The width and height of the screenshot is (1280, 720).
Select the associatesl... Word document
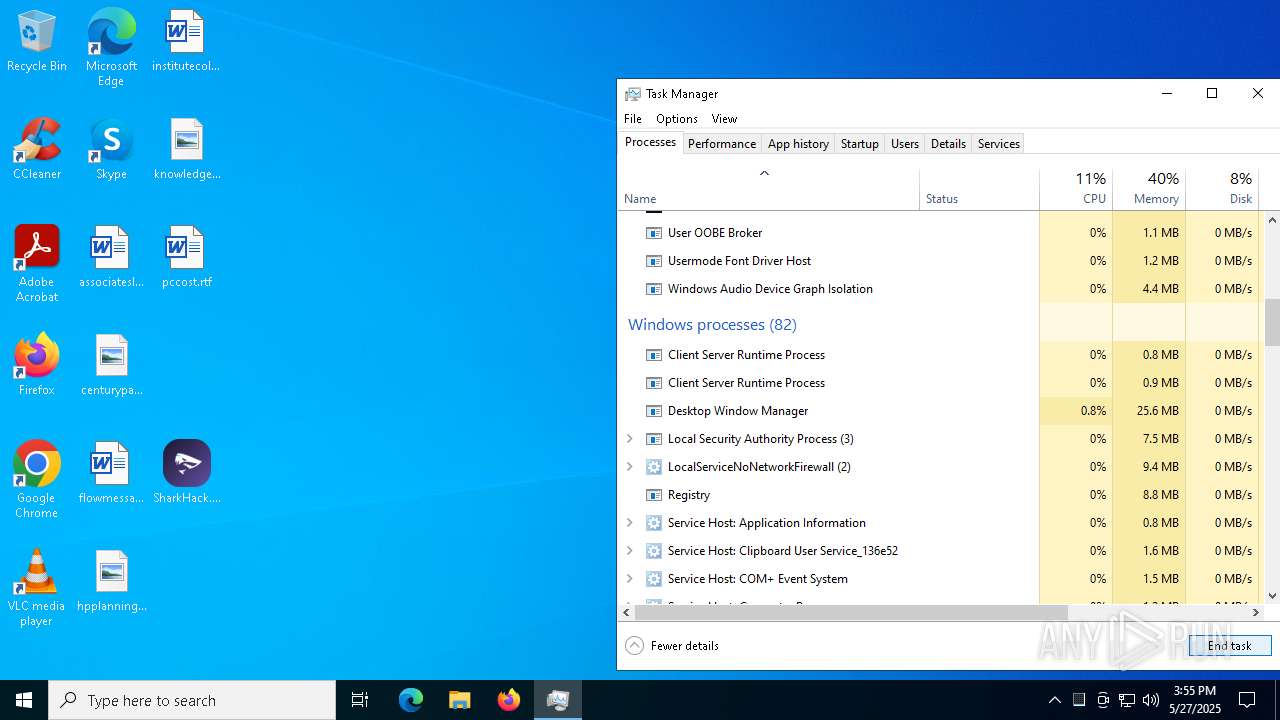click(x=111, y=257)
